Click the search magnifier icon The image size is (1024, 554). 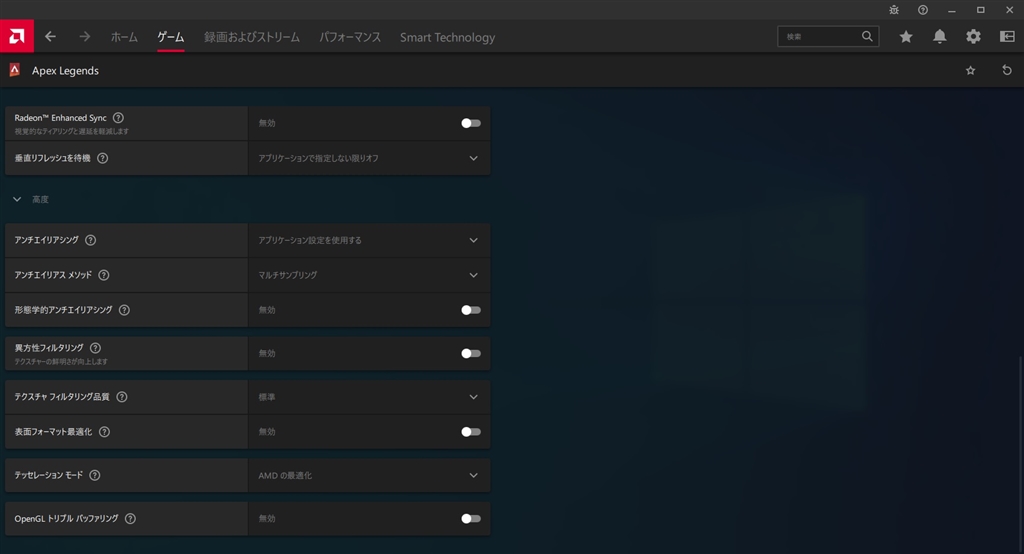pyautogui.click(x=867, y=37)
